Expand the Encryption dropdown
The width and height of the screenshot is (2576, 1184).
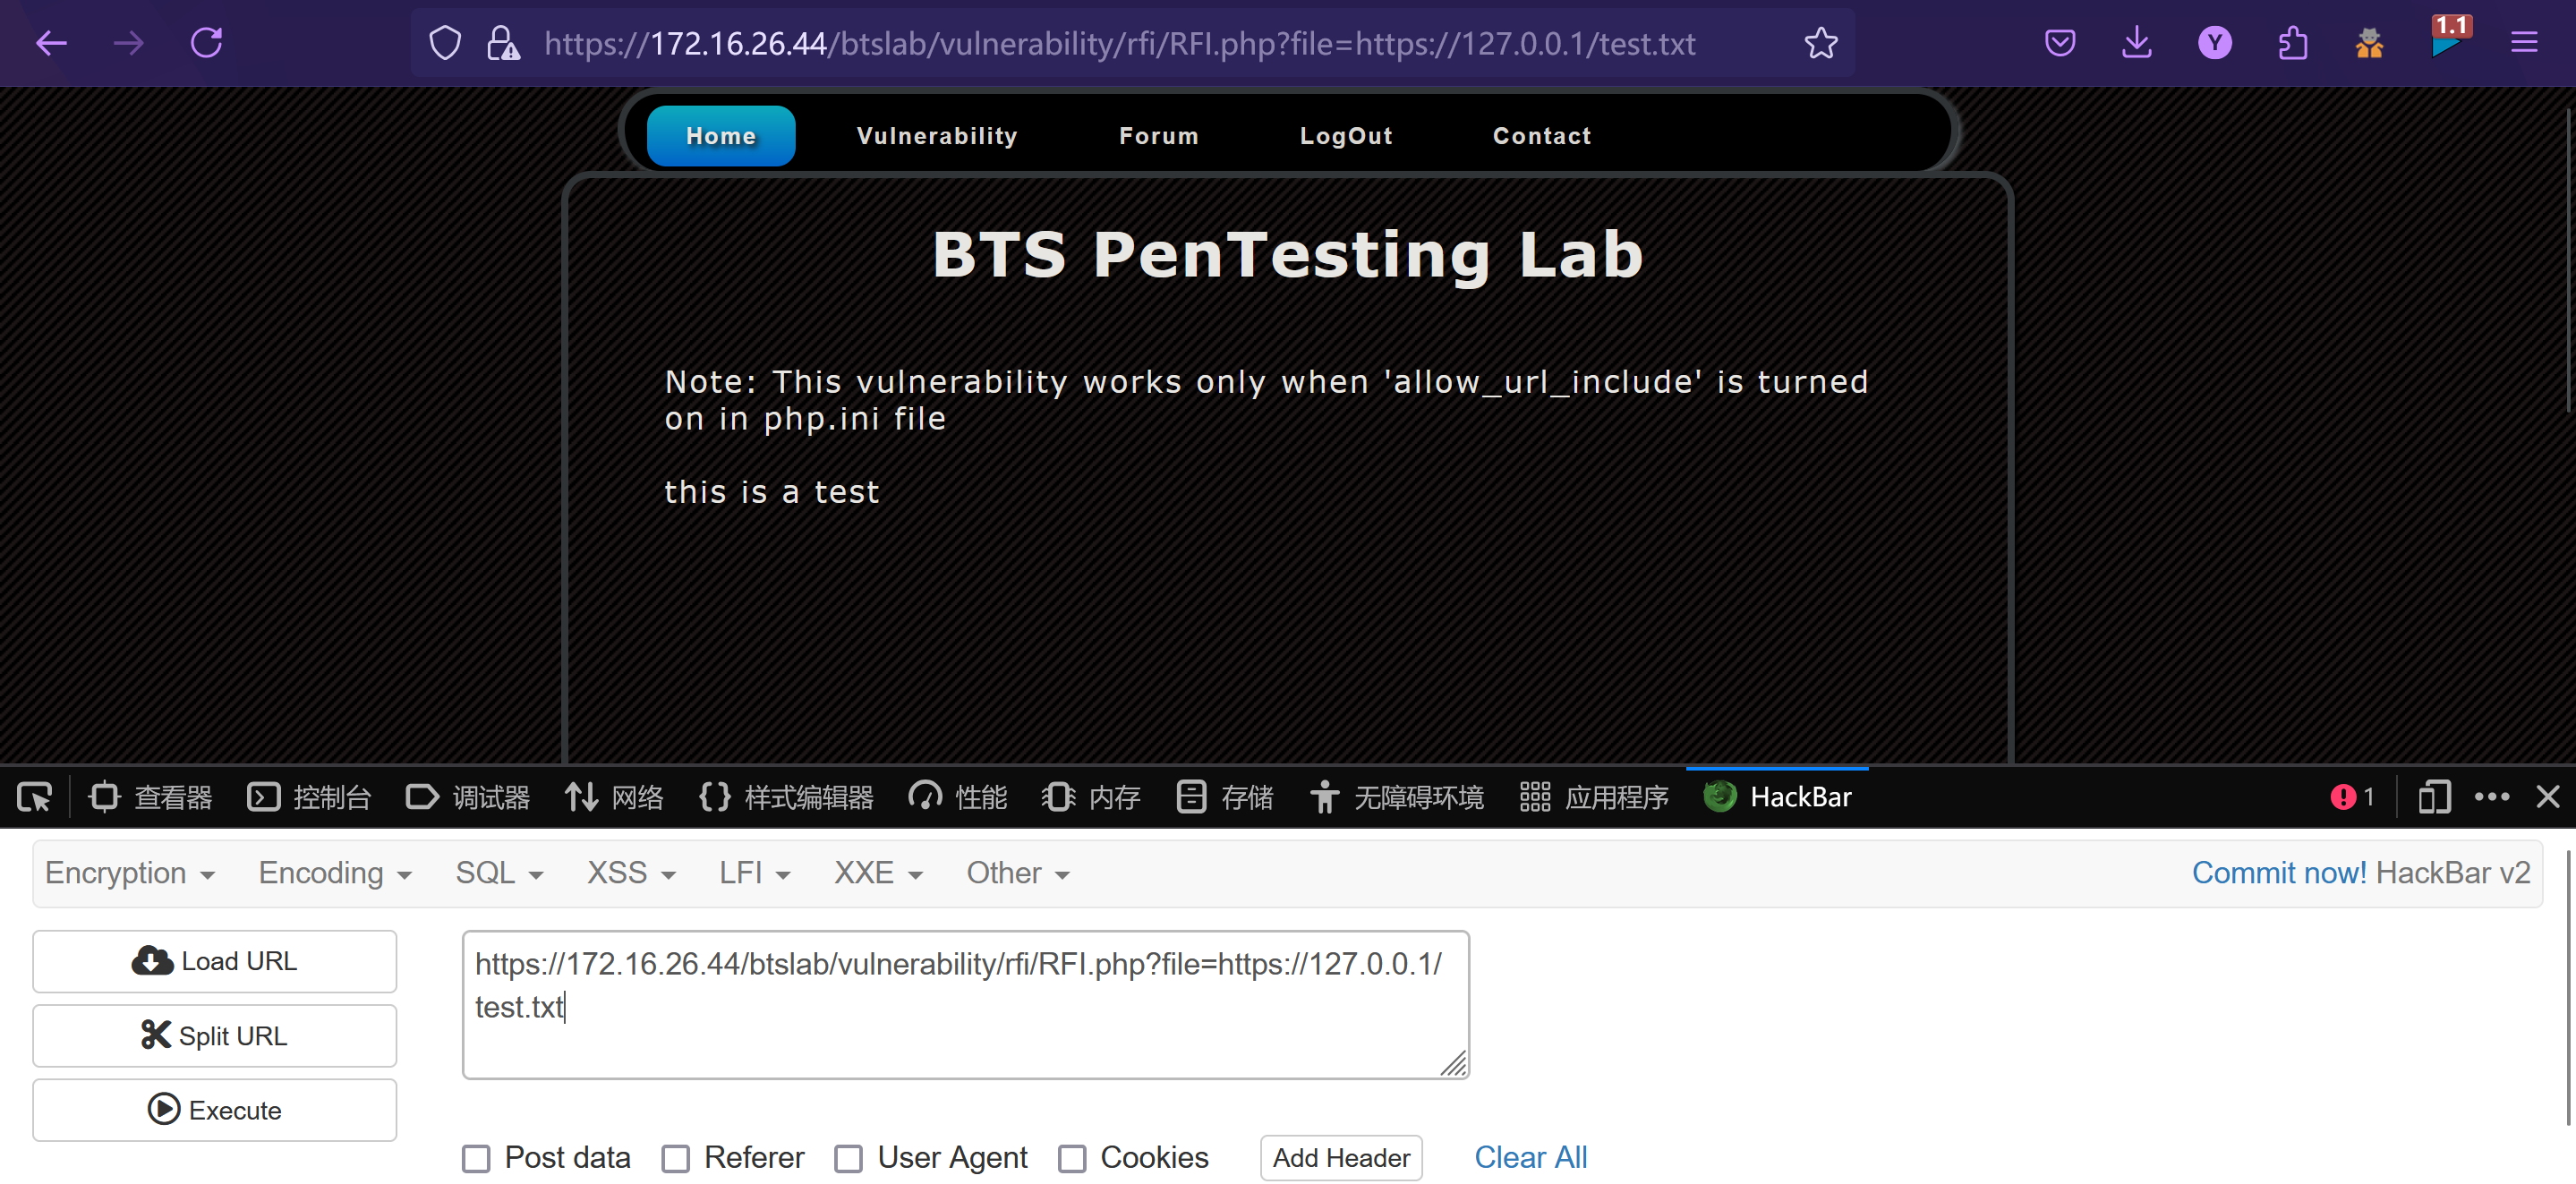130,873
